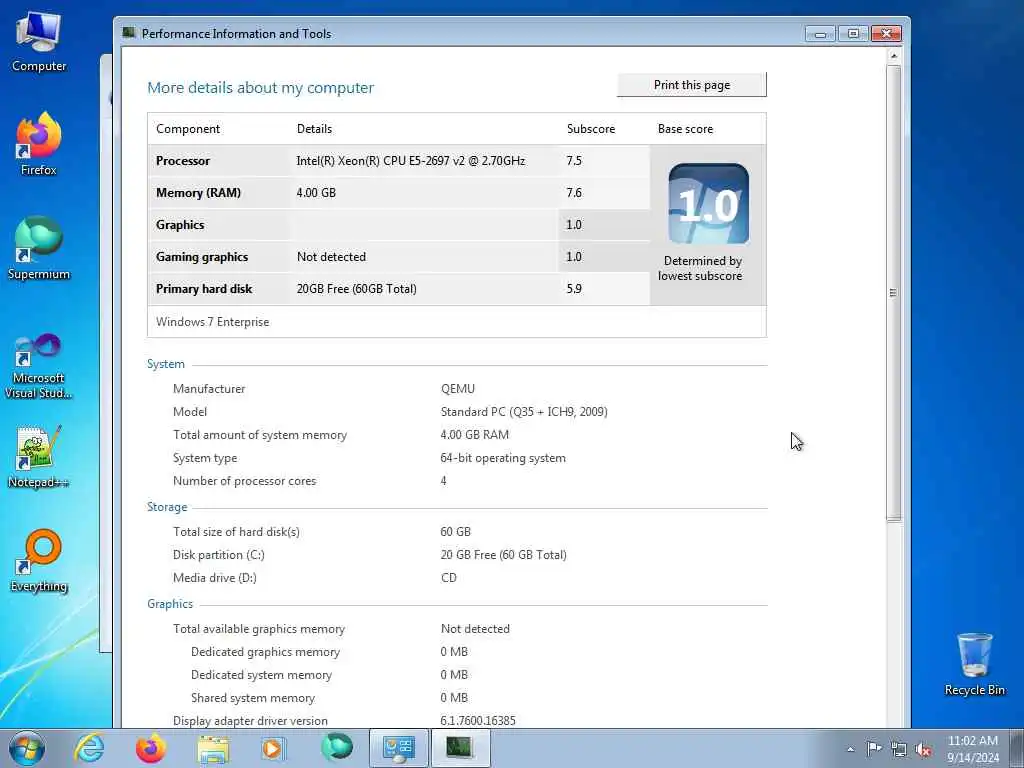The image size is (1024, 768).
Task: Select the Performance Information taskbar item
Action: pos(460,748)
